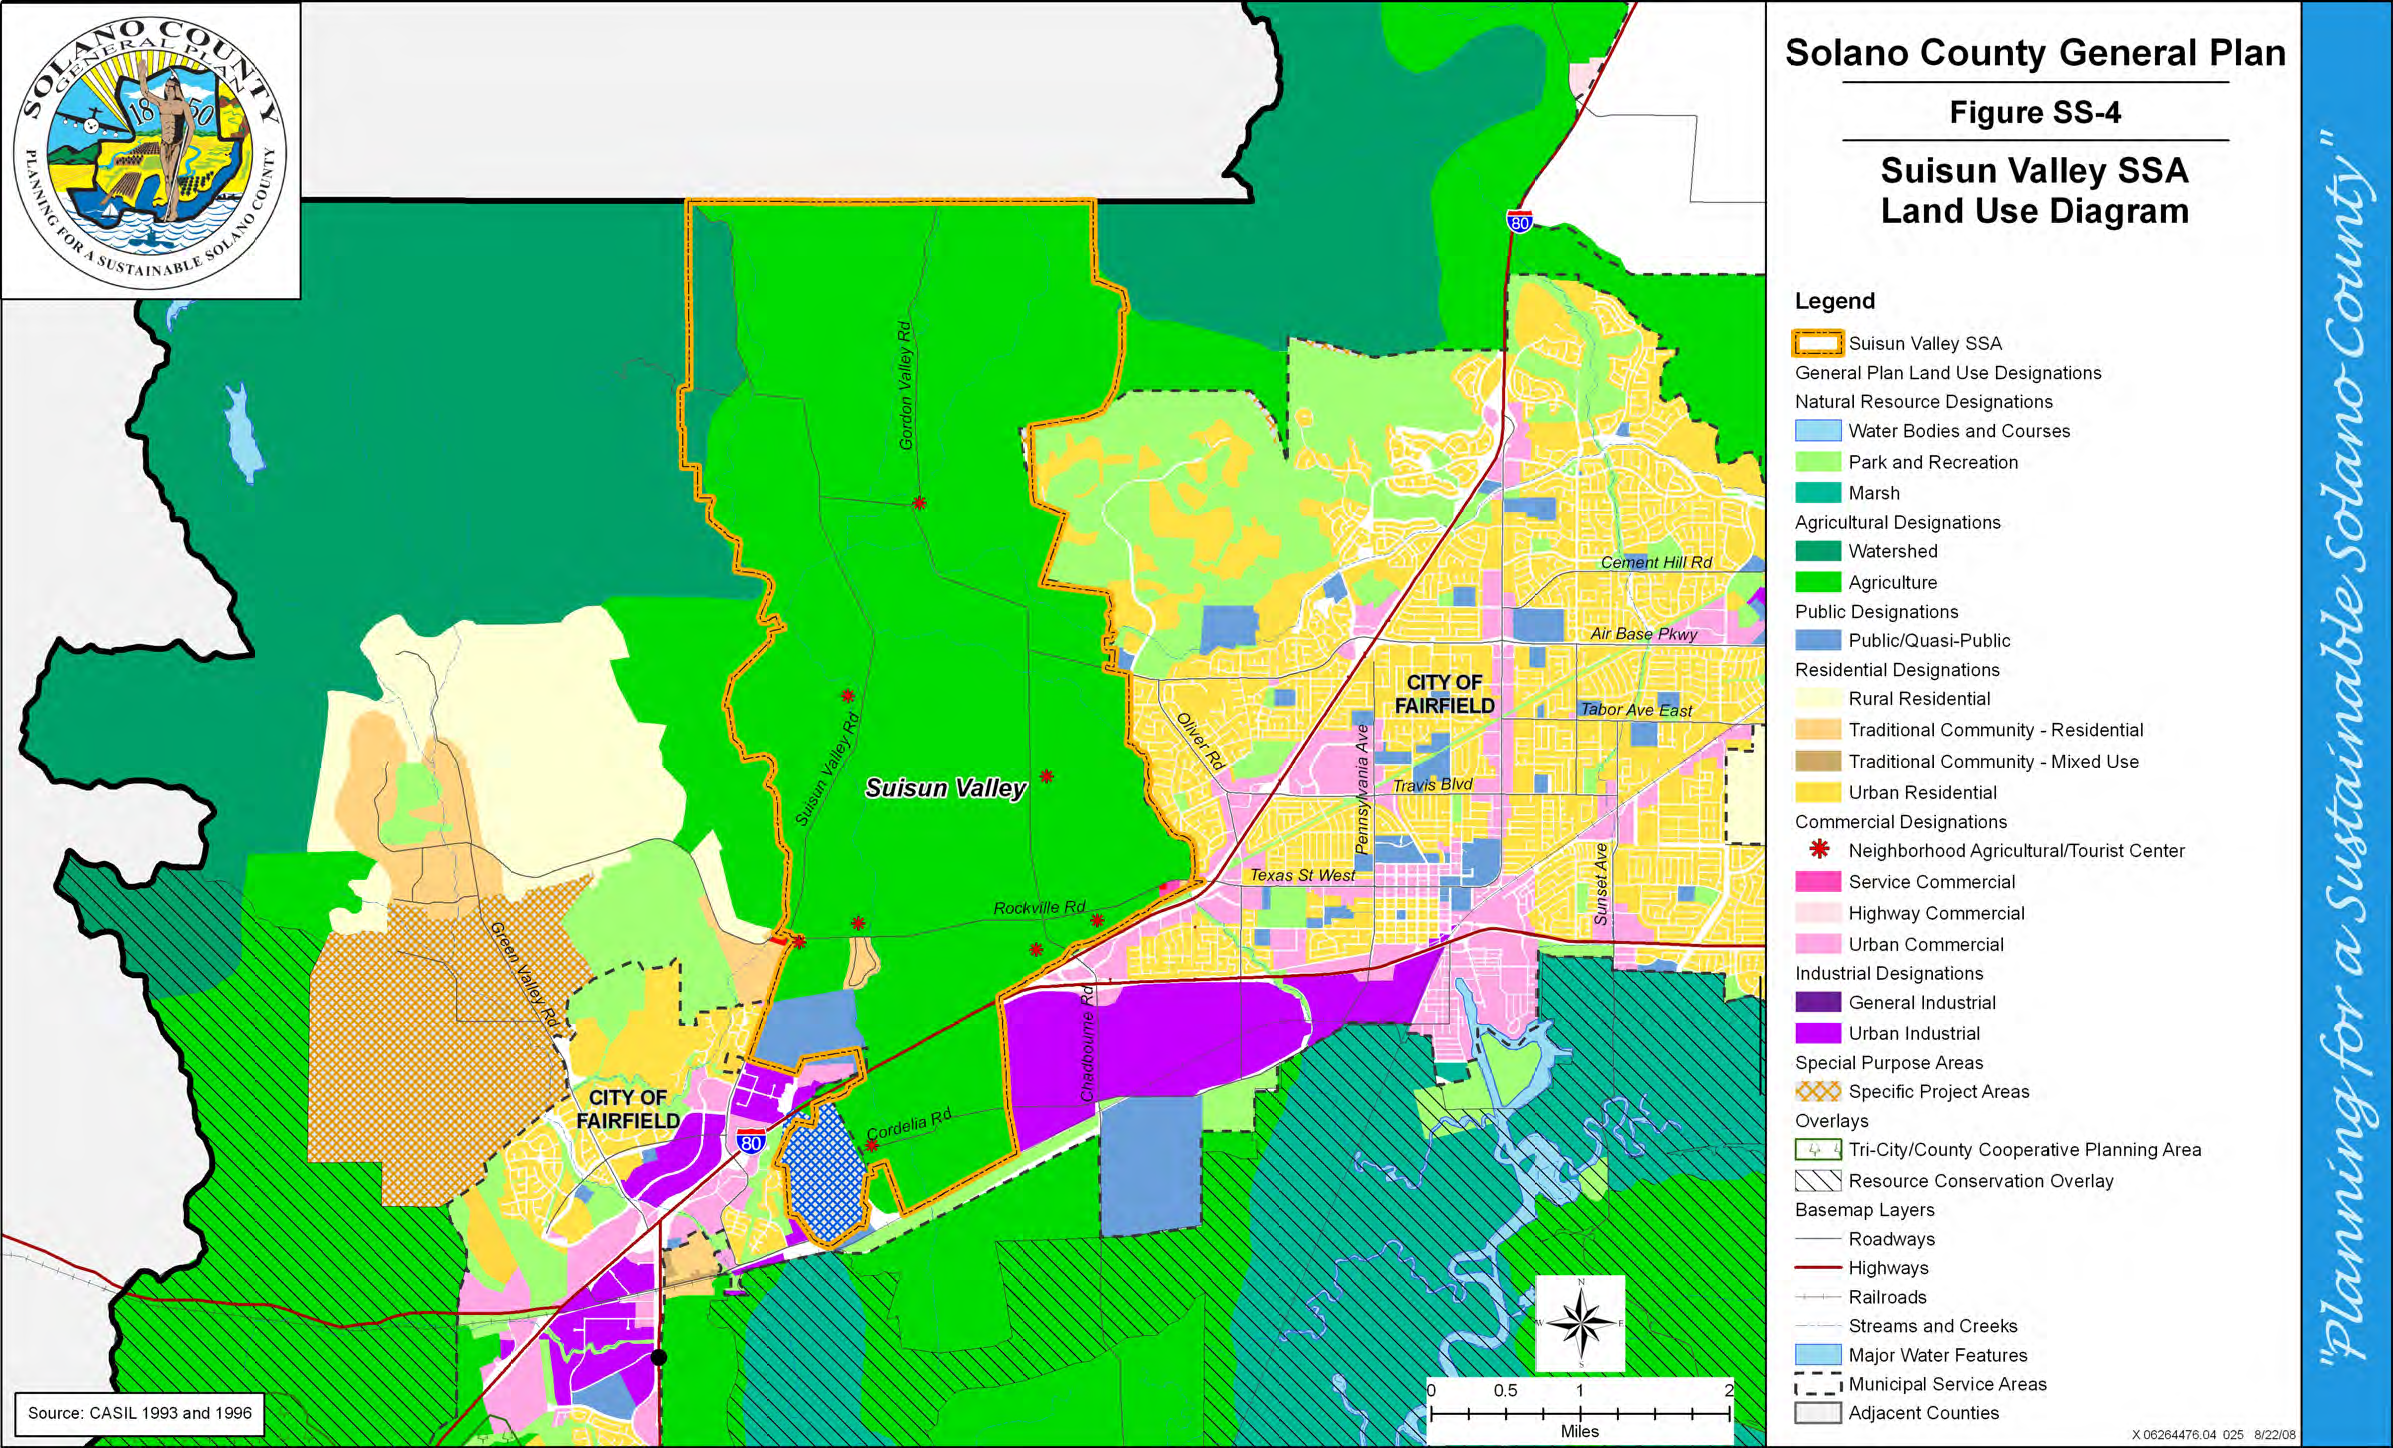Click the I-80 shield near Cordelia Rd
Viewport: 2393px width, 1448px height.
(751, 1142)
